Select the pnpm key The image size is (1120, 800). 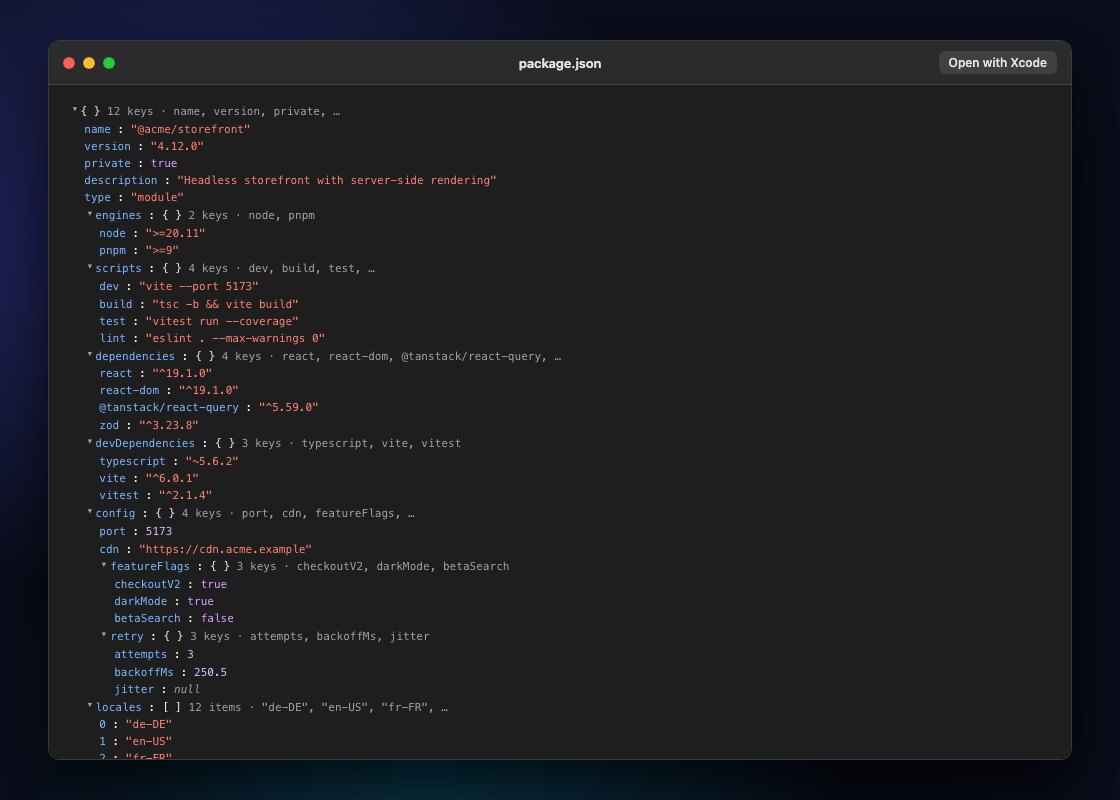click(x=113, y=251)
